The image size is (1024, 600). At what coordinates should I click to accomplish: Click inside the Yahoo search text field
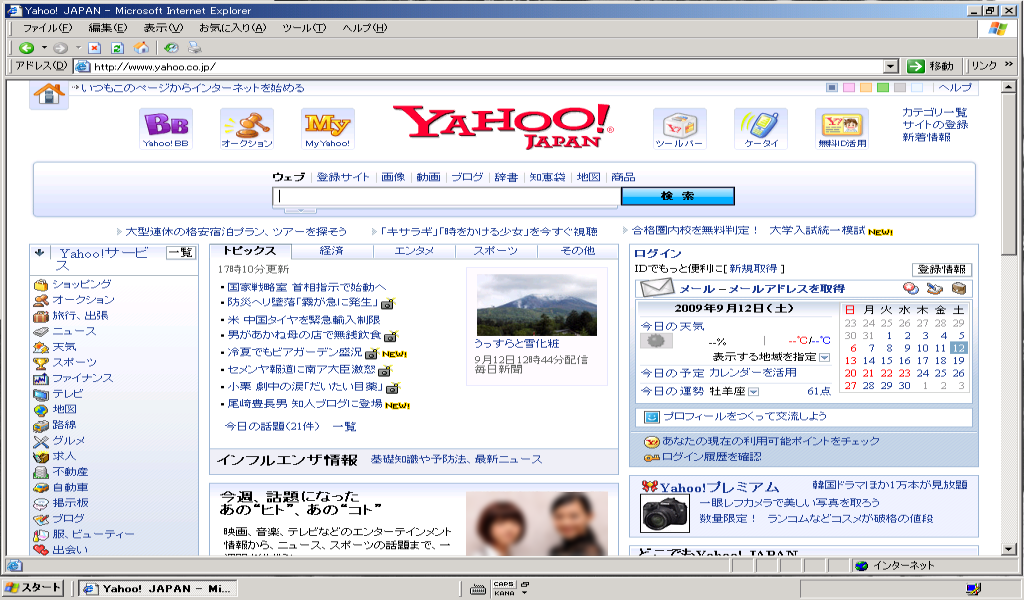click(447, 196)
